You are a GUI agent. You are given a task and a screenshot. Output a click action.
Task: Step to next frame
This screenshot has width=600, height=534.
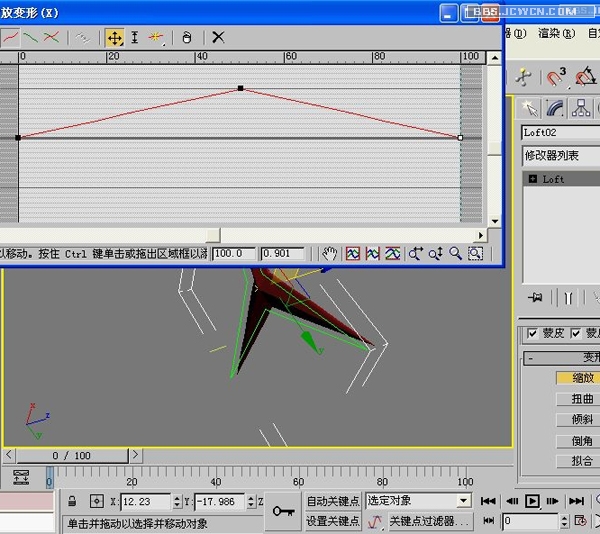[553, 501]
